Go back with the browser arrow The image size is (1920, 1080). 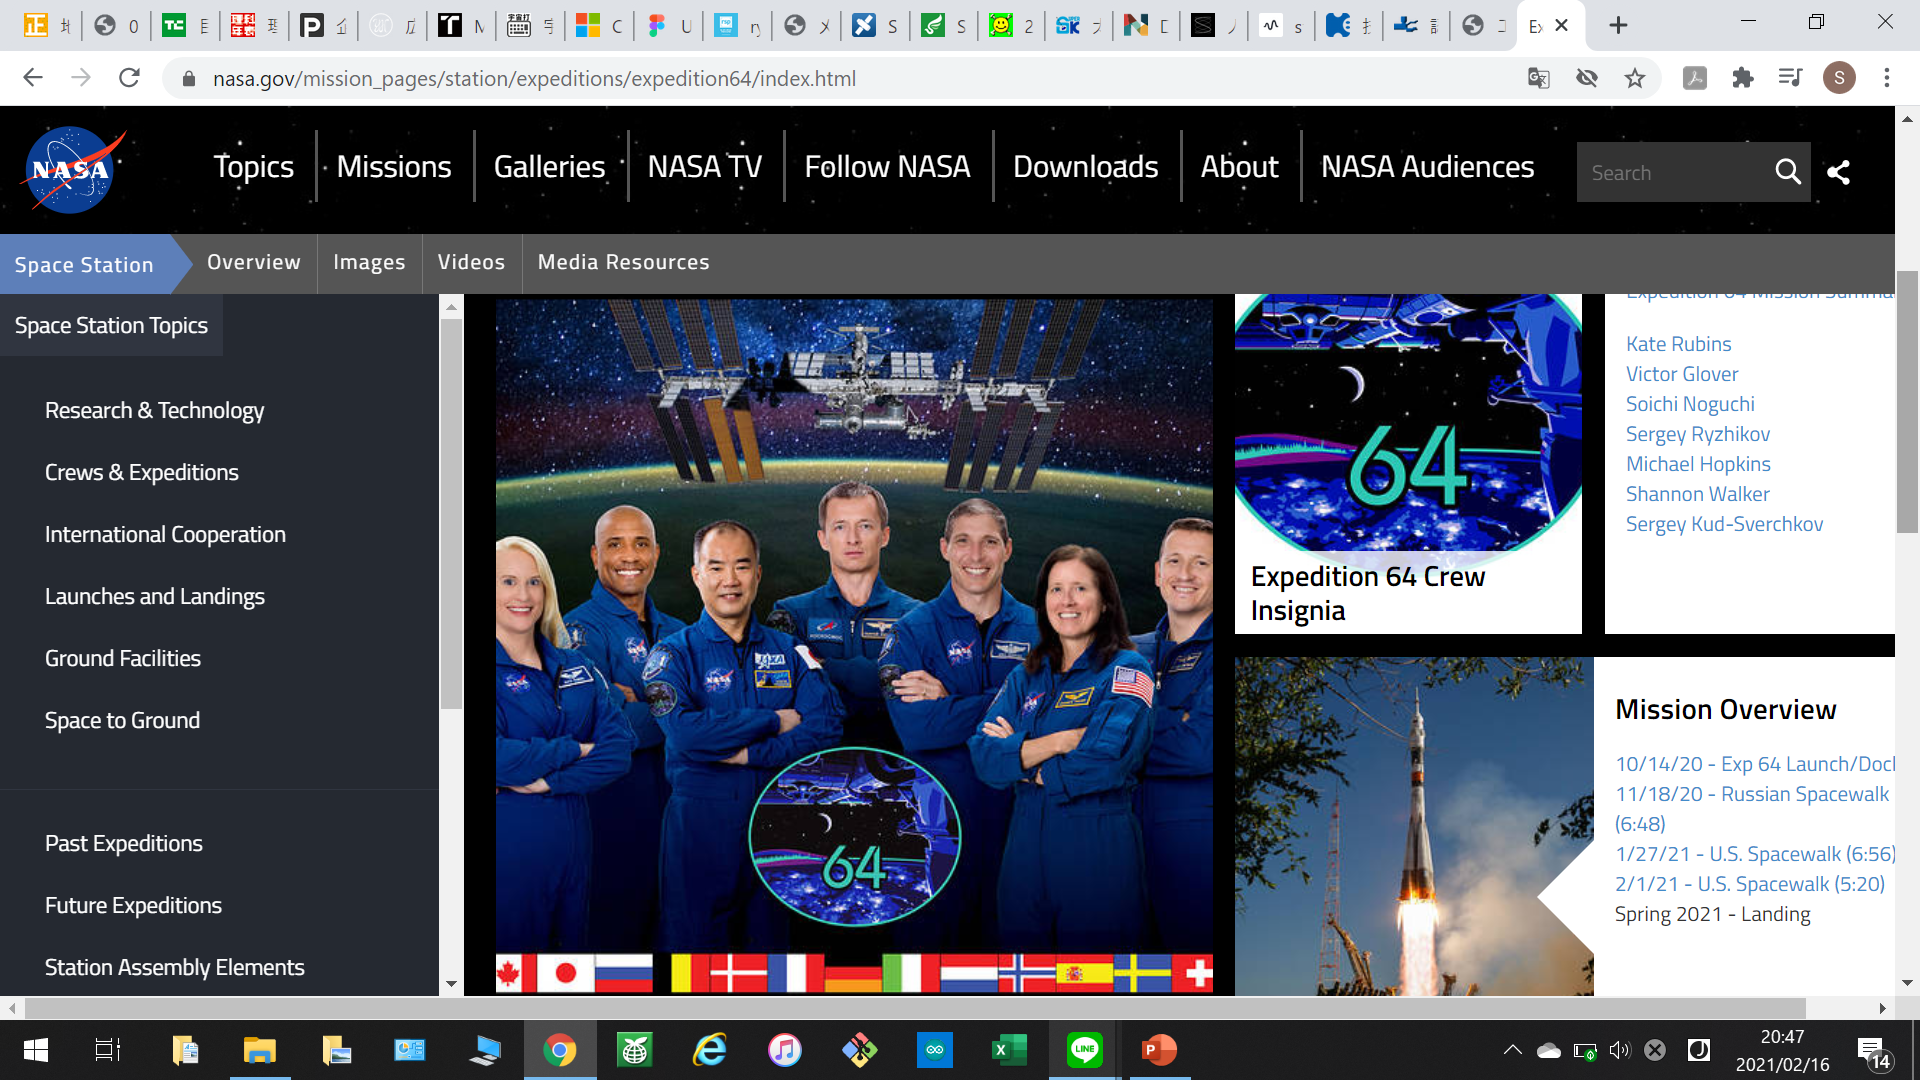coord(33,78)
